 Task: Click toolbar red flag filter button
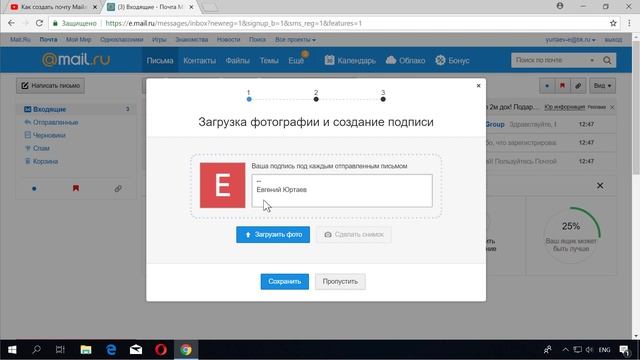point(562,86)
